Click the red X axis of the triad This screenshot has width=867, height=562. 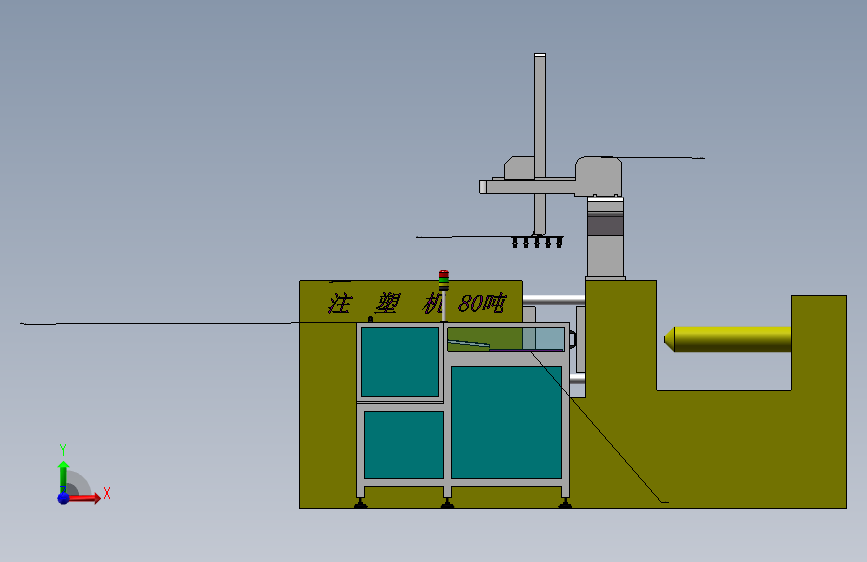point(84,498)
